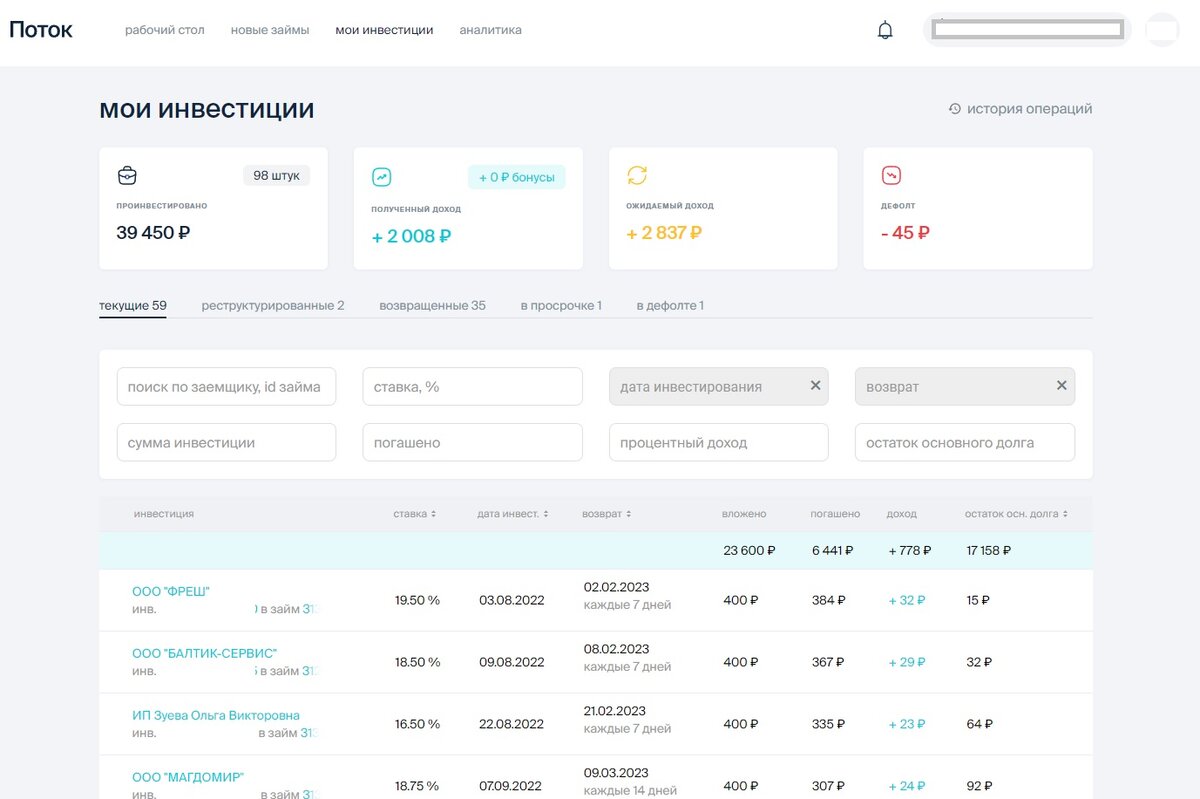
Task: Sort table by ставка column
Action: tap(415, 514)
